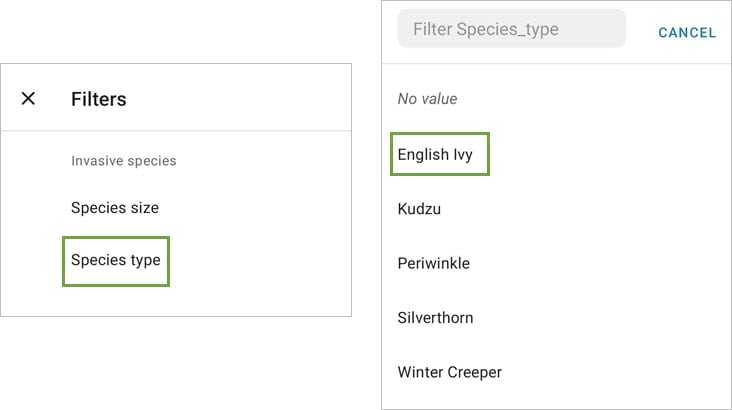Select the English Ivy option

click(435, 155)
